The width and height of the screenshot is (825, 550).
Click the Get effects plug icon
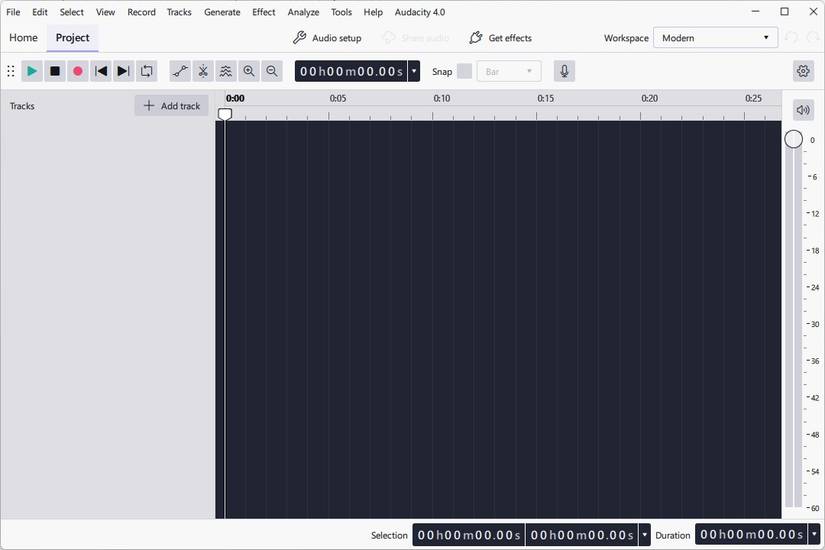click(476, 38)
